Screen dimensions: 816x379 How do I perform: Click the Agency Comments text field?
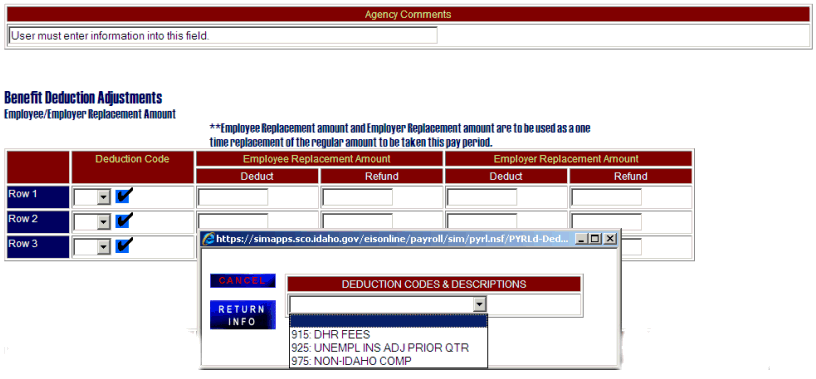223,36
